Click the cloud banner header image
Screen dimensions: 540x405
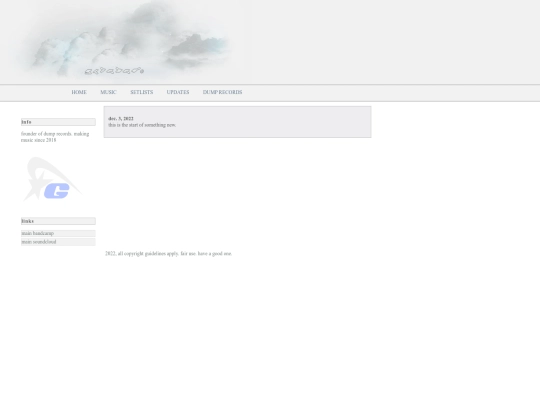click(x=126, y=41)
